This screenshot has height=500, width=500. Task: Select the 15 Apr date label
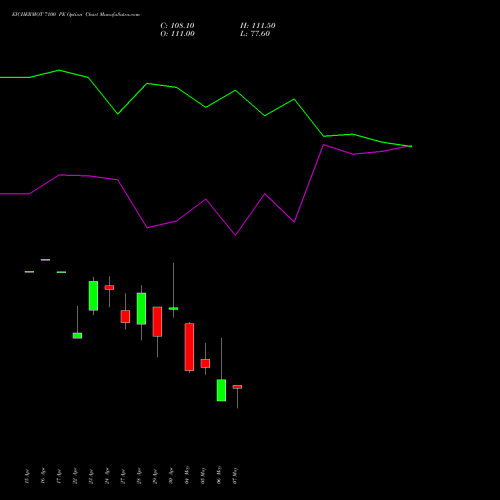[27, 476]
